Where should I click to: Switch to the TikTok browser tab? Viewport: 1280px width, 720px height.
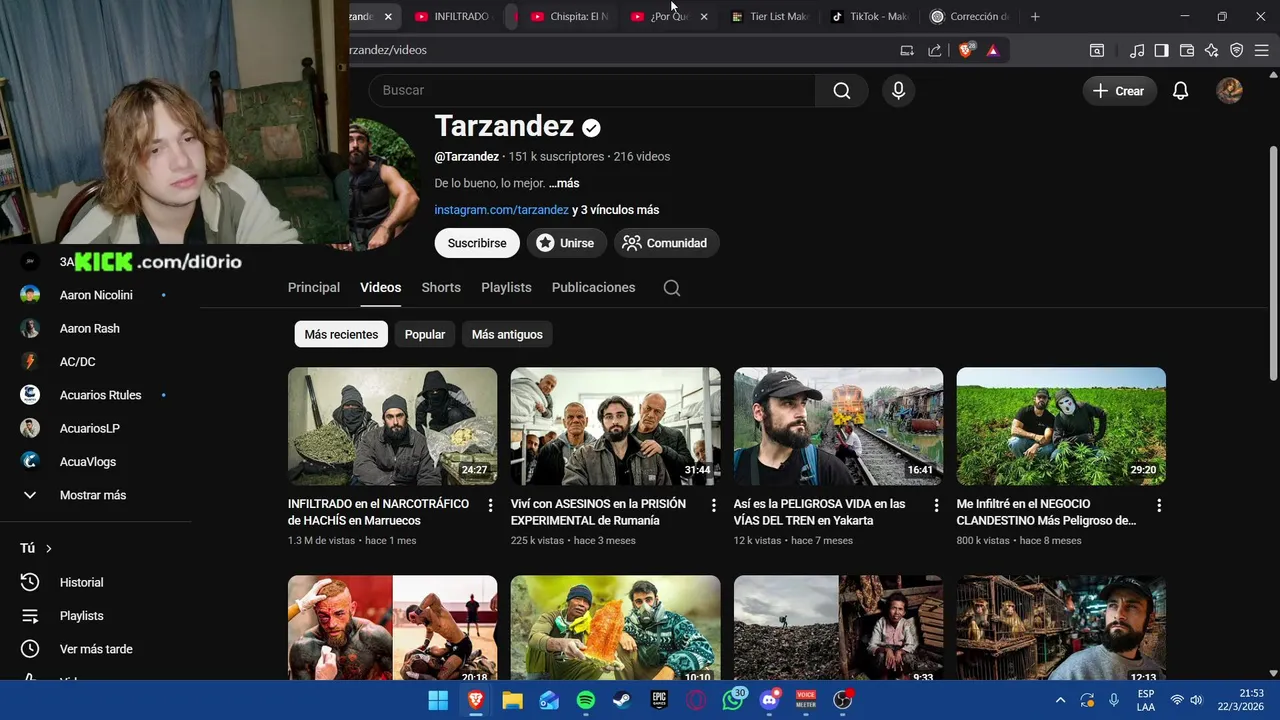[x=870, y=16]
